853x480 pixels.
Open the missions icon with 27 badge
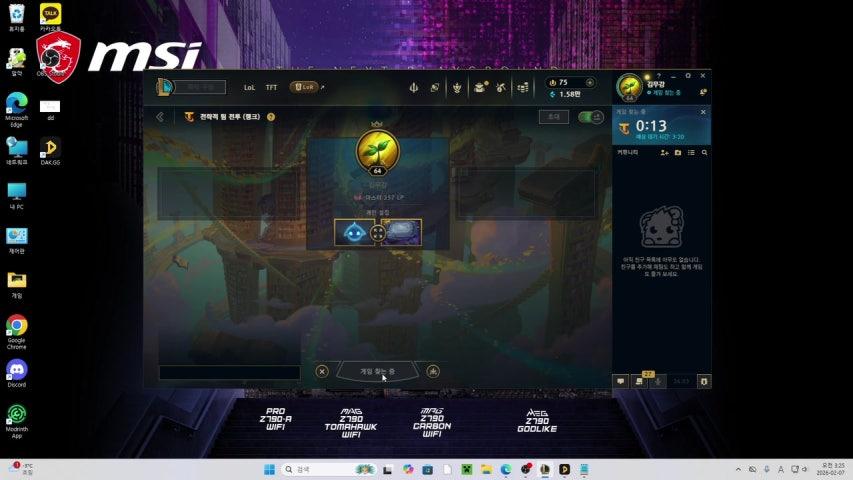pos(640,380)
